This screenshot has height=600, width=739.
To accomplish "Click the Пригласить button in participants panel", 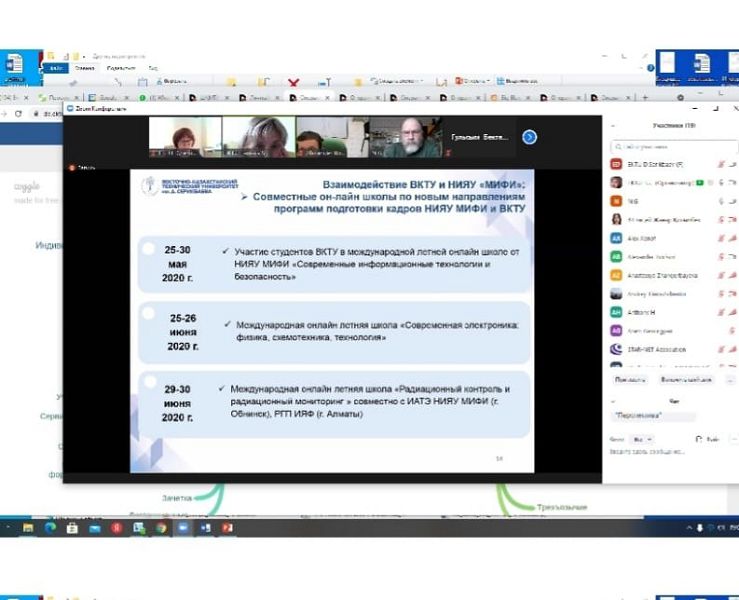I will pos(630,379).
